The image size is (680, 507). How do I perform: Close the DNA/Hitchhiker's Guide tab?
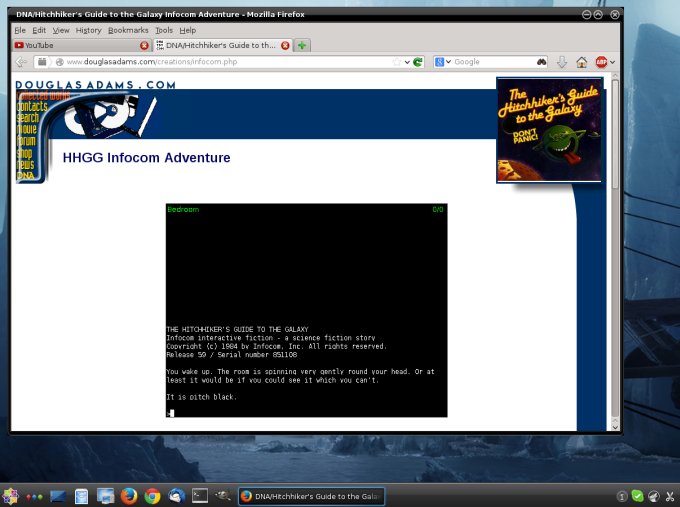click(285, 45)
